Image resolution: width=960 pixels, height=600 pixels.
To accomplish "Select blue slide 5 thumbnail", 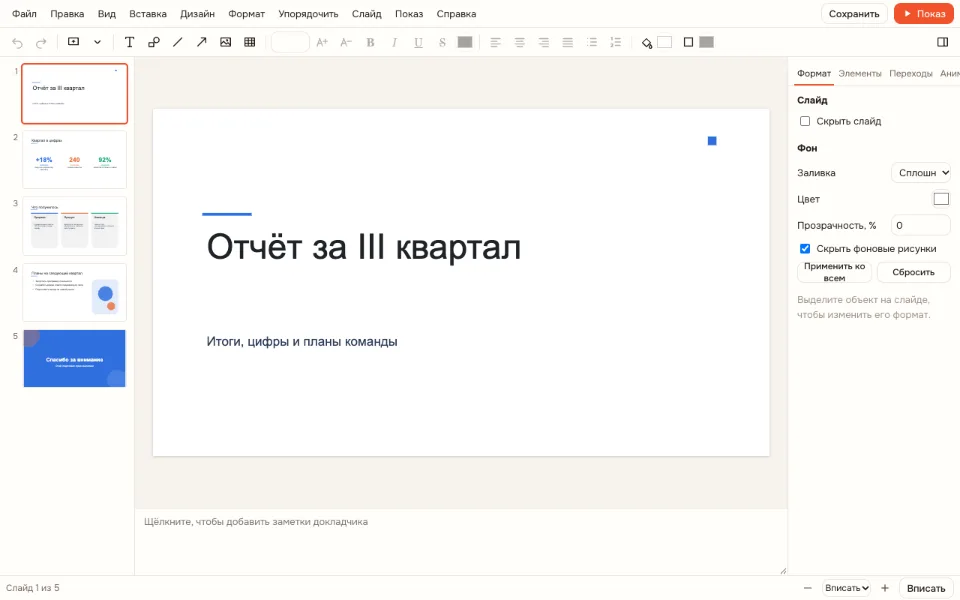I will point(75,358).
